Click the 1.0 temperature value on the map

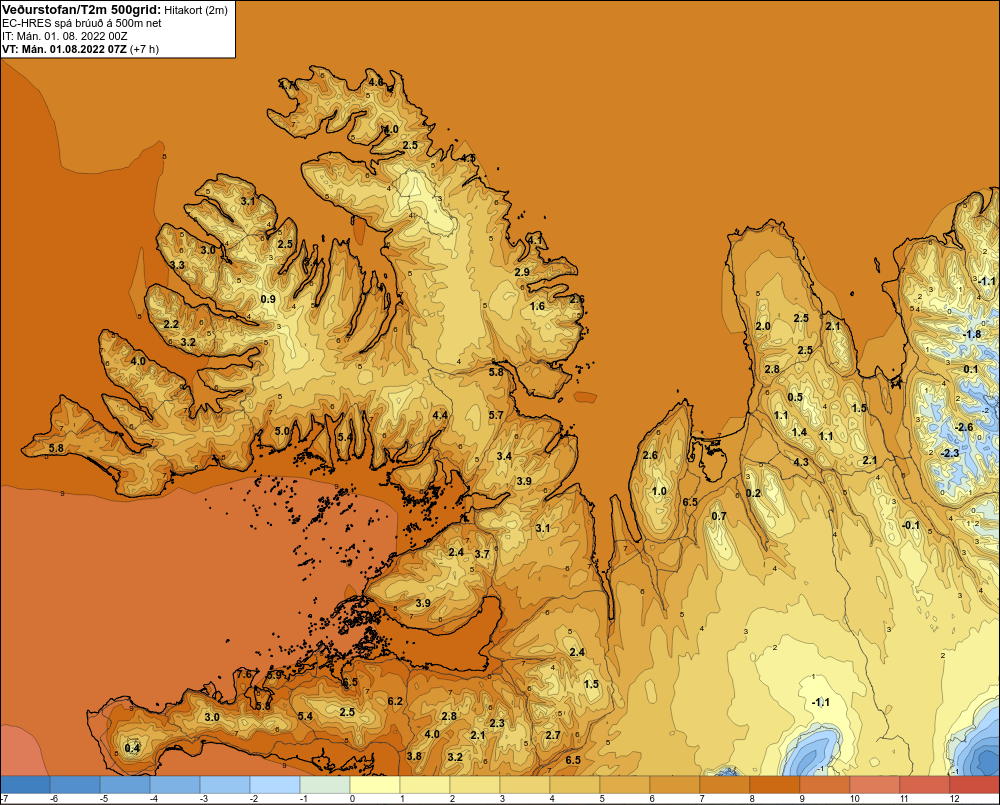tap(659, 491)
